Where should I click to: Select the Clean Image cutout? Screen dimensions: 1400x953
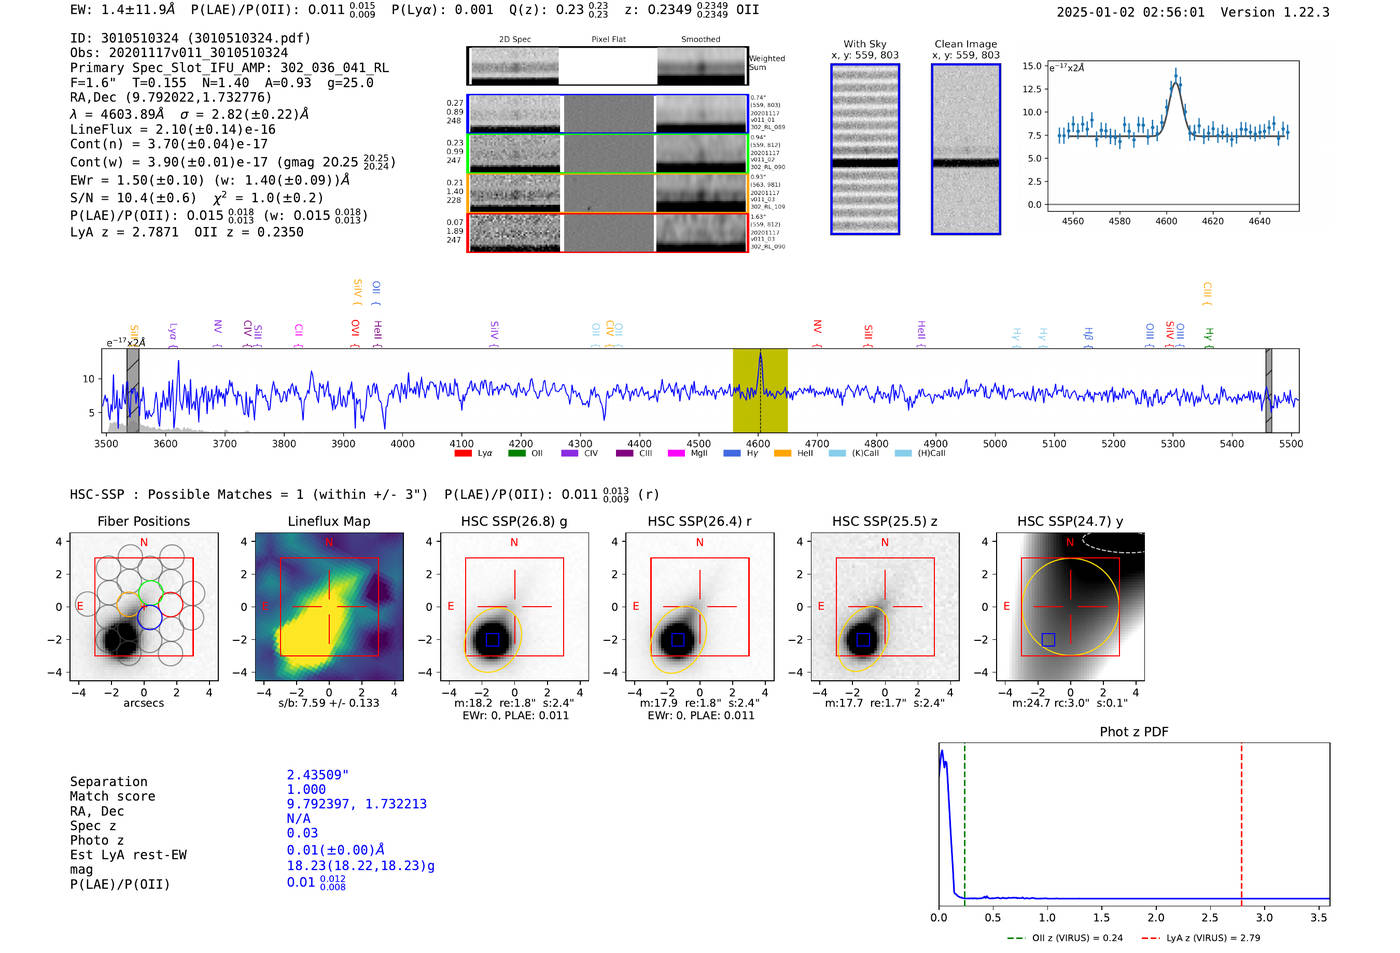tap(966, 149)
